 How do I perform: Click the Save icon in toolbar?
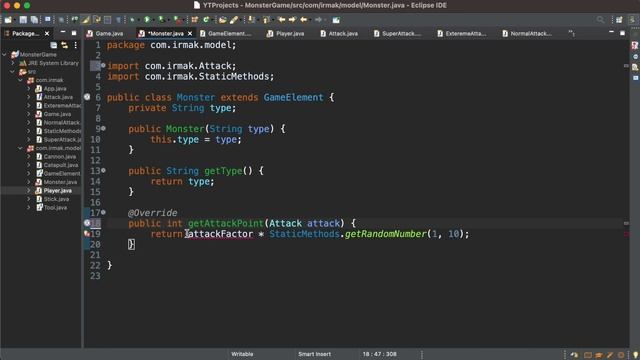(23, 20)
